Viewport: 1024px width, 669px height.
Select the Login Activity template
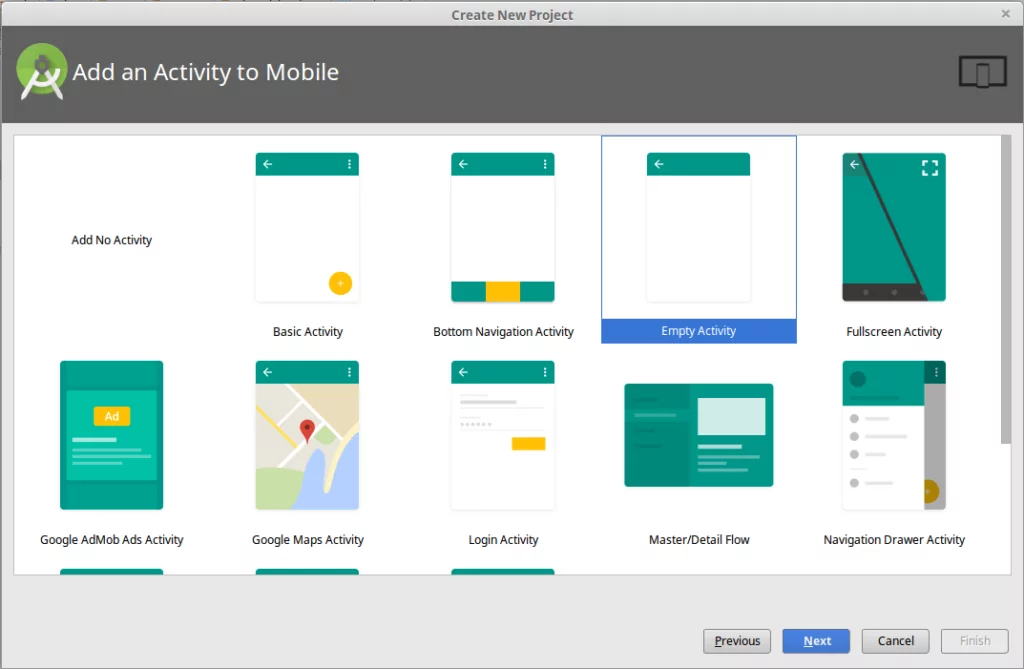[502, 436]
